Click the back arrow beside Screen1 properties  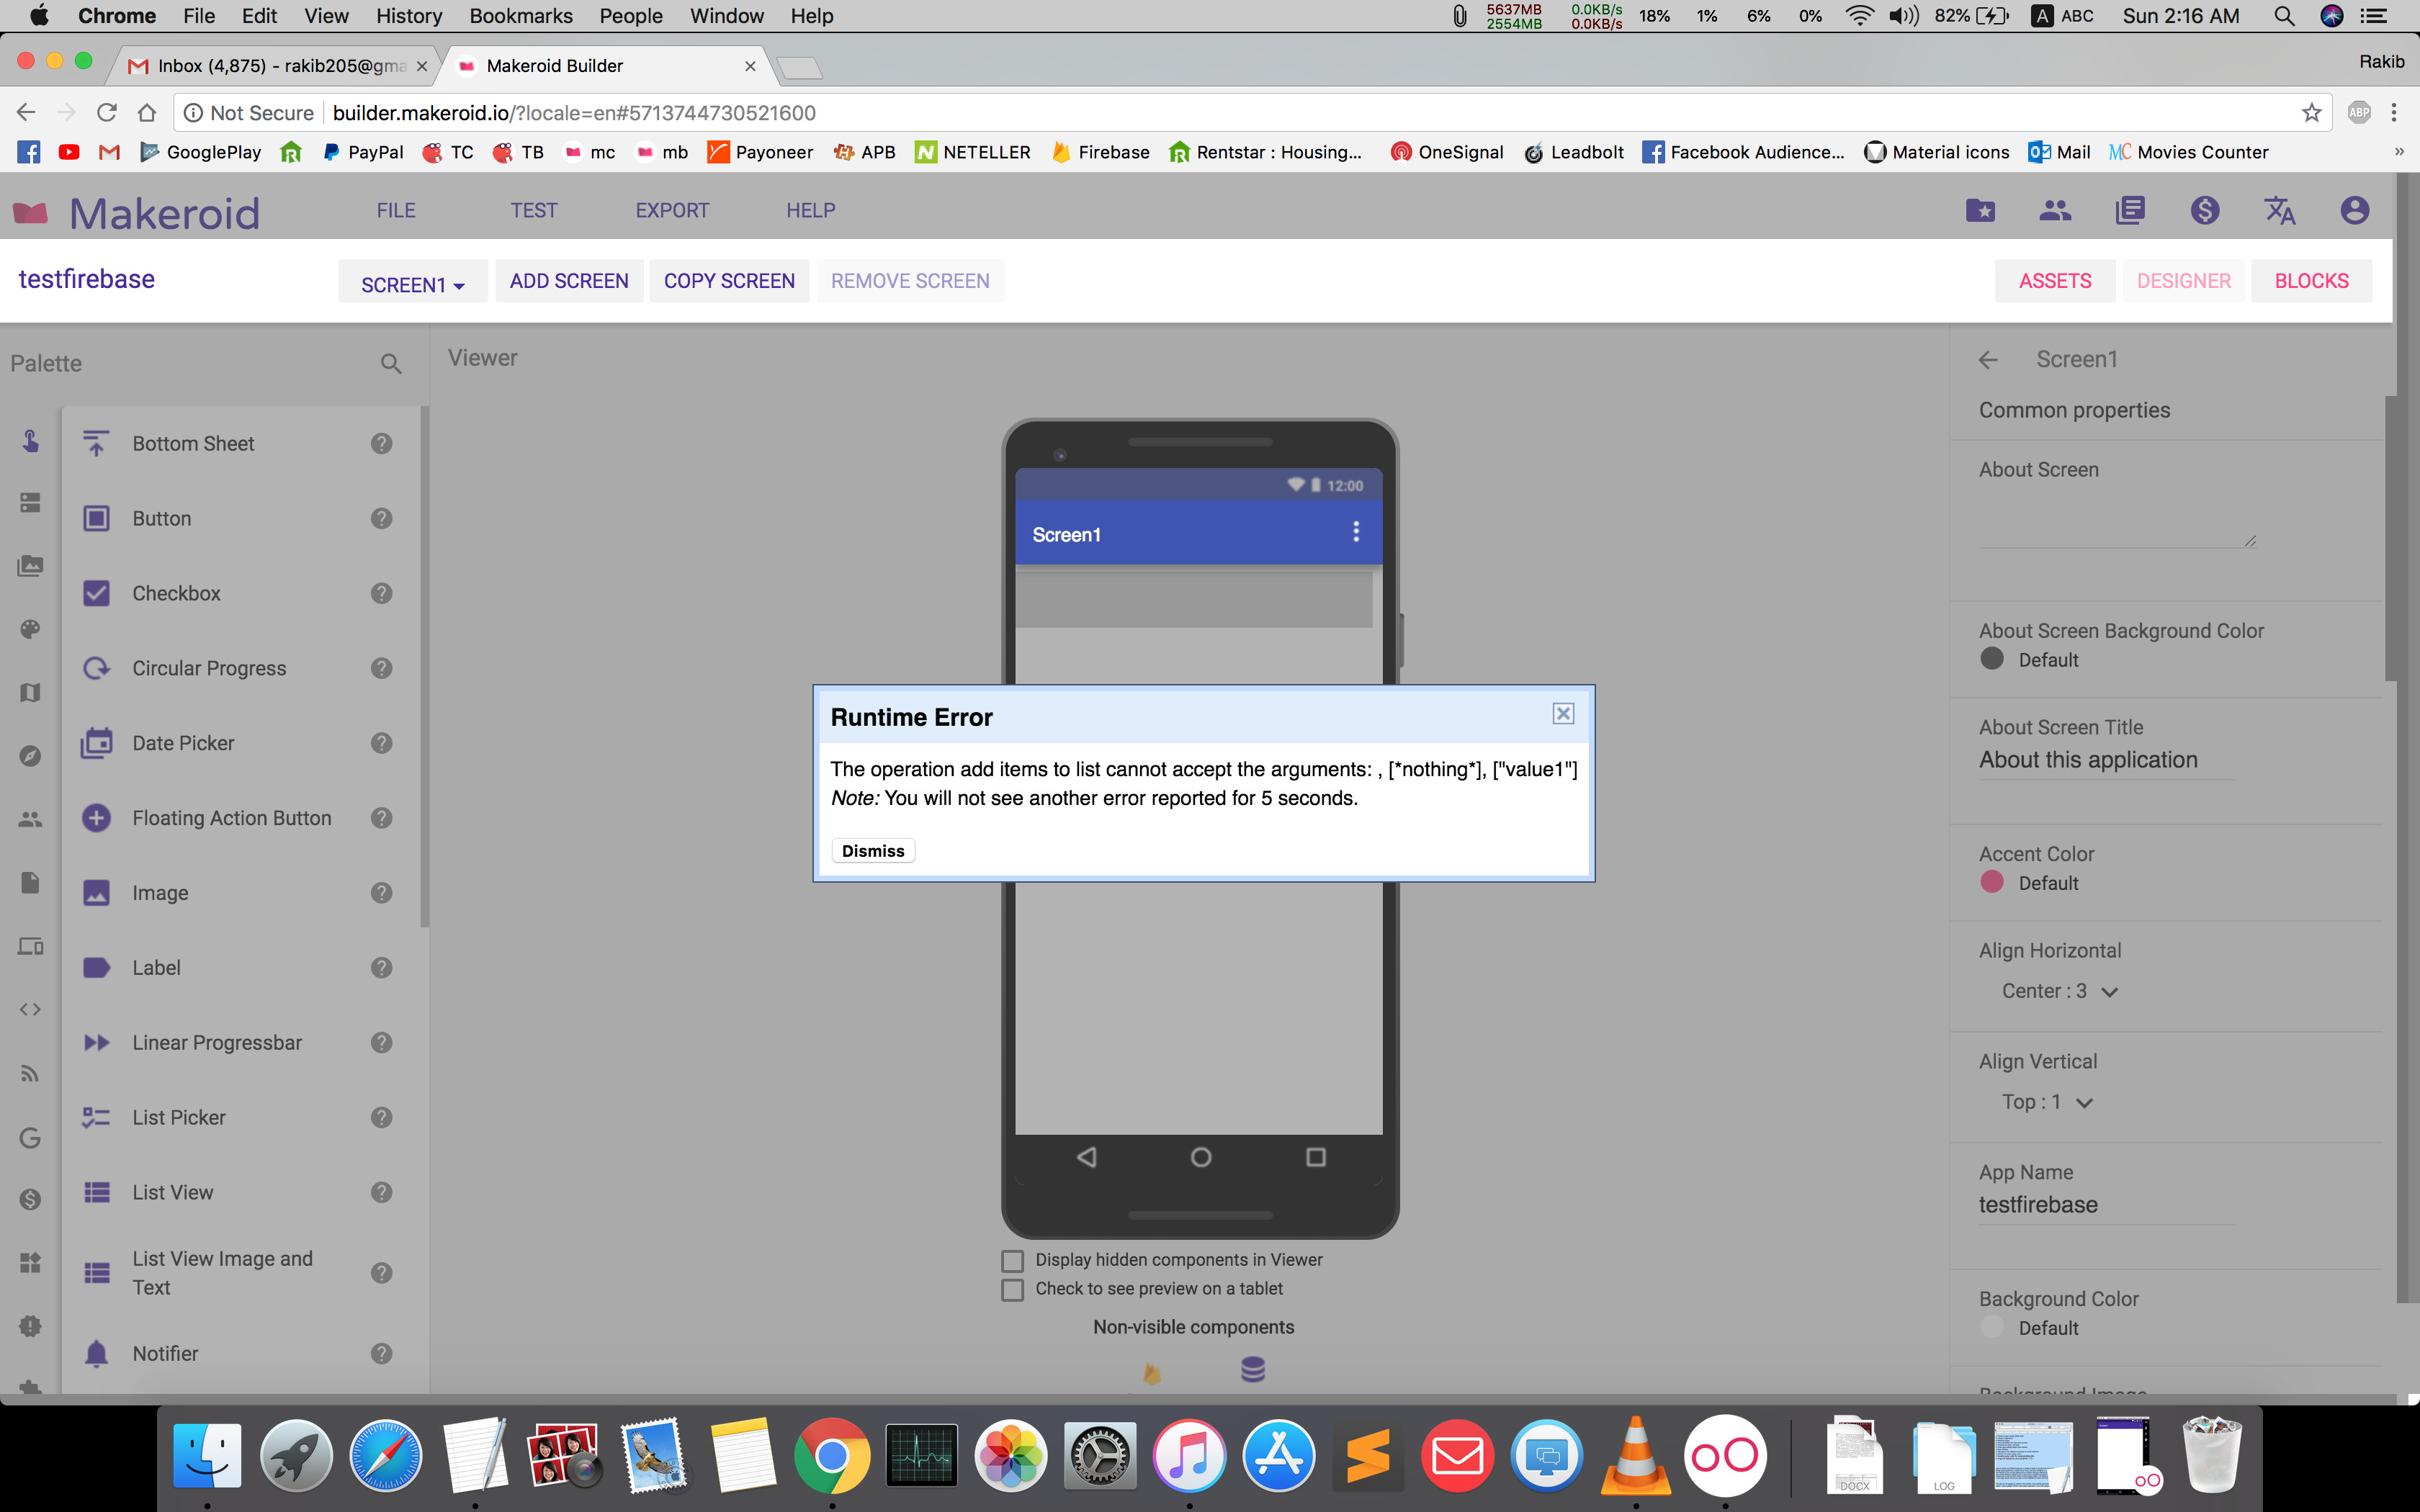[1988, 360]
